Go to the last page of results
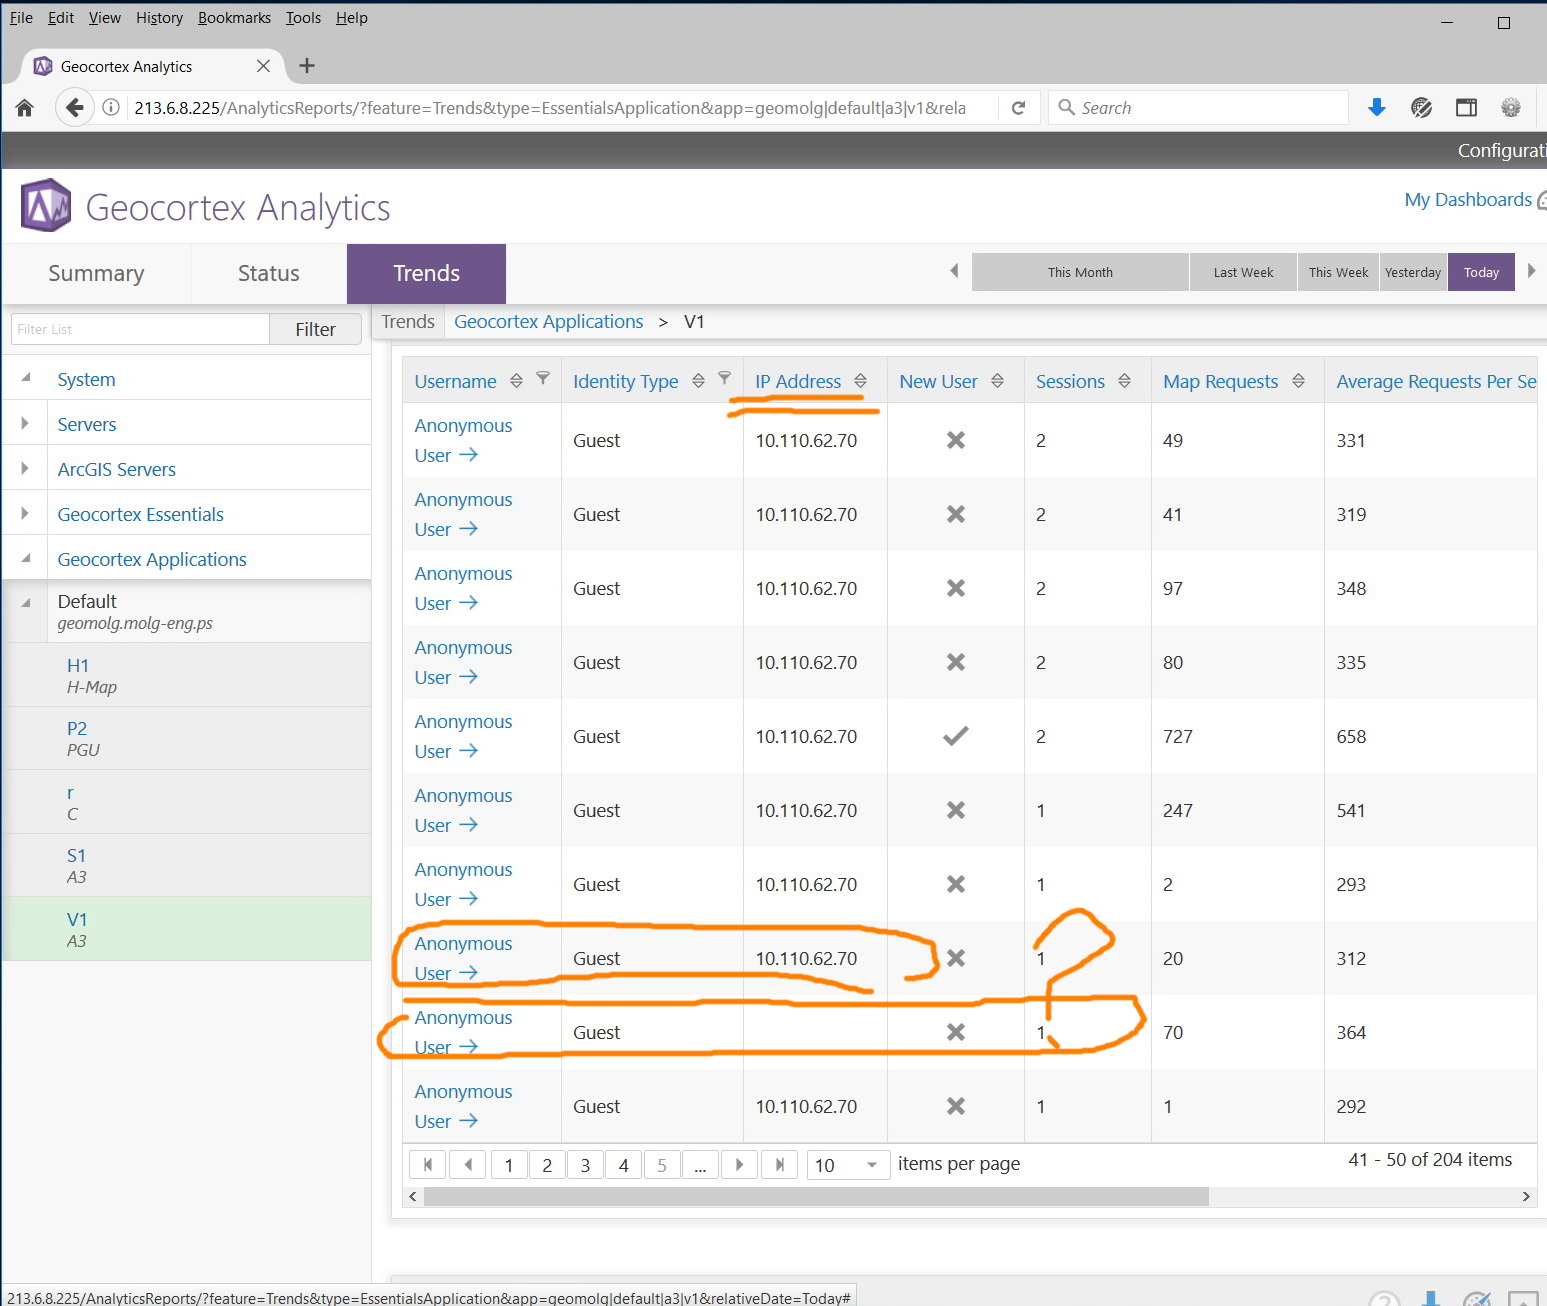This screenshot has width=1547, height=1306. pos(779,1164)
